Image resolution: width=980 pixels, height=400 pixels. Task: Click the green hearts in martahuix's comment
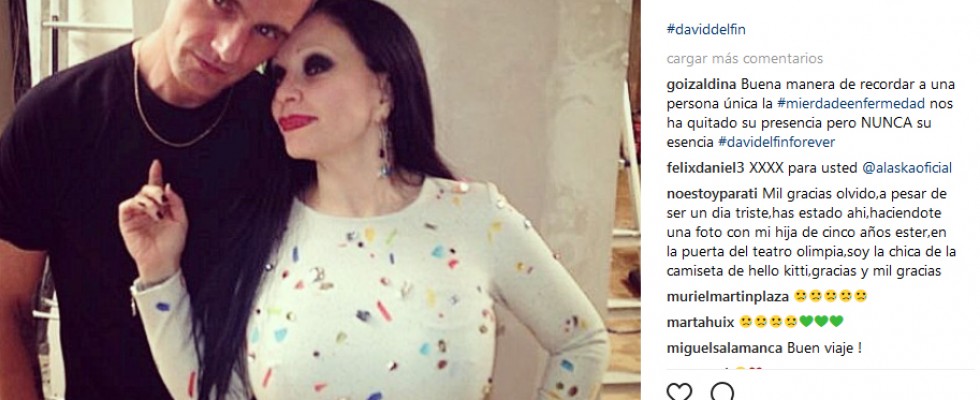coord(821,322)
